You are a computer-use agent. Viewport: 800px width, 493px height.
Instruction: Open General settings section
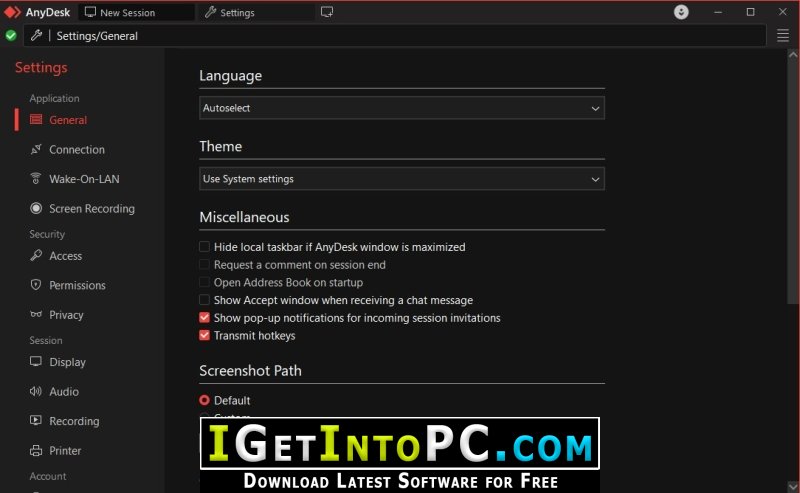pos(68,120)
